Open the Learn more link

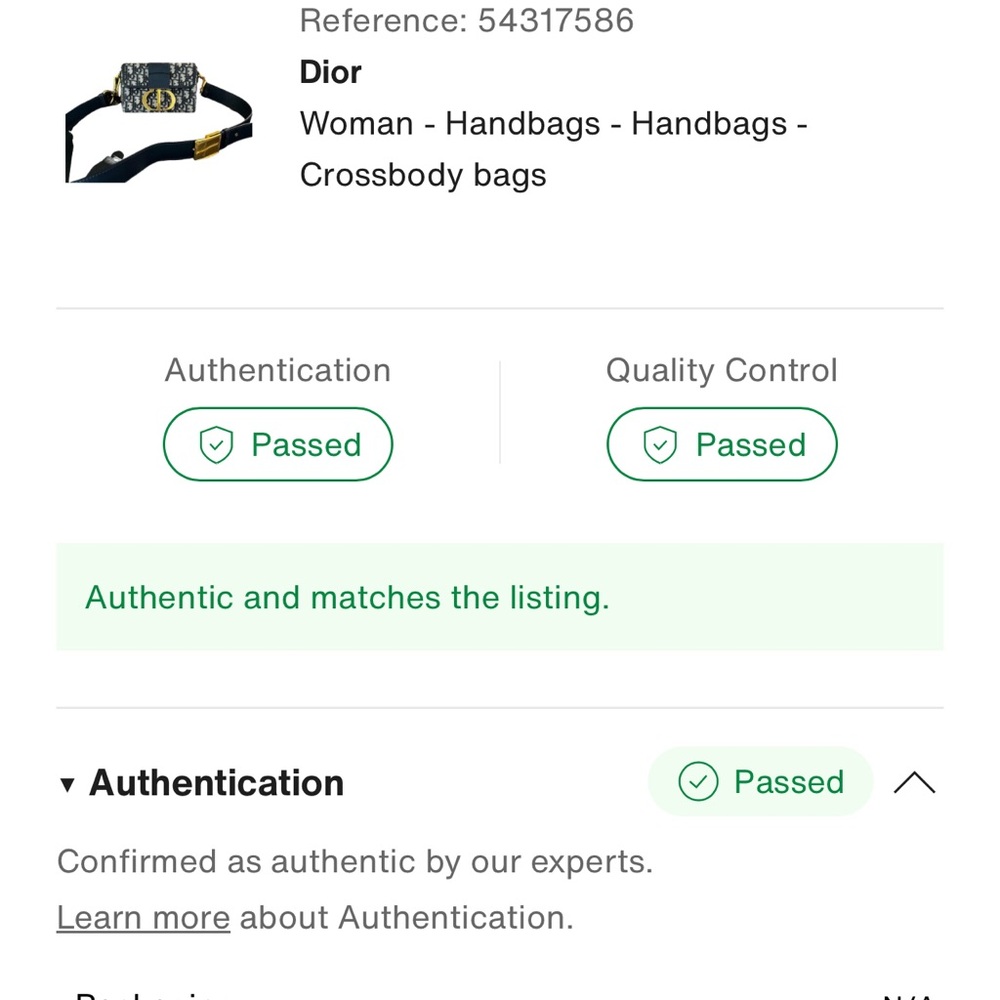(x=143, y=917)
